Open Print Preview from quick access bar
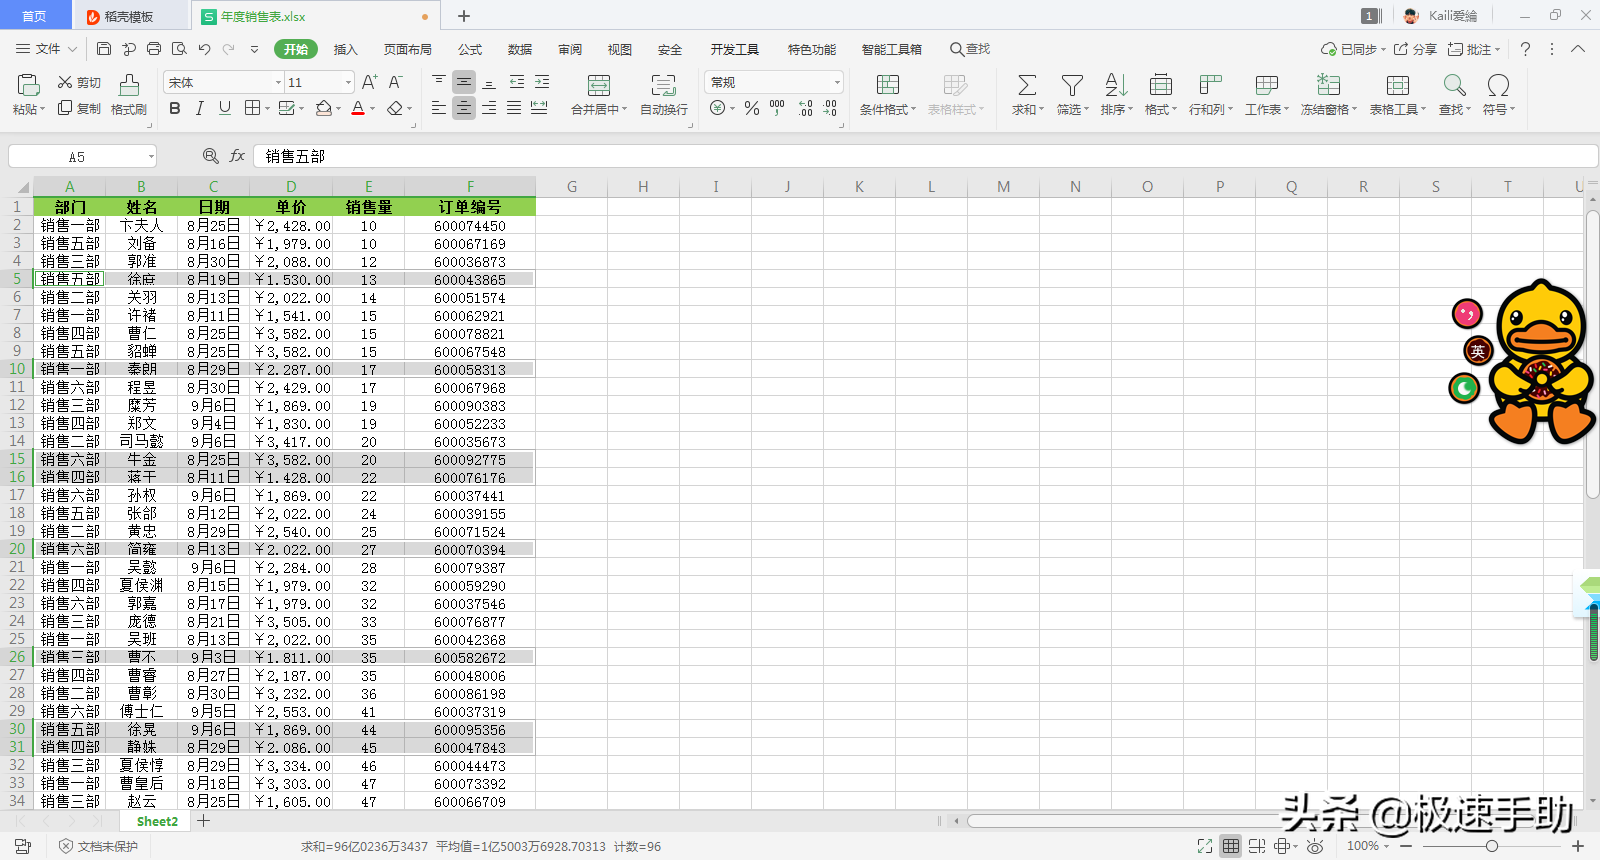1600x860 pixels. pyautogui.click(x=179, y=49)
